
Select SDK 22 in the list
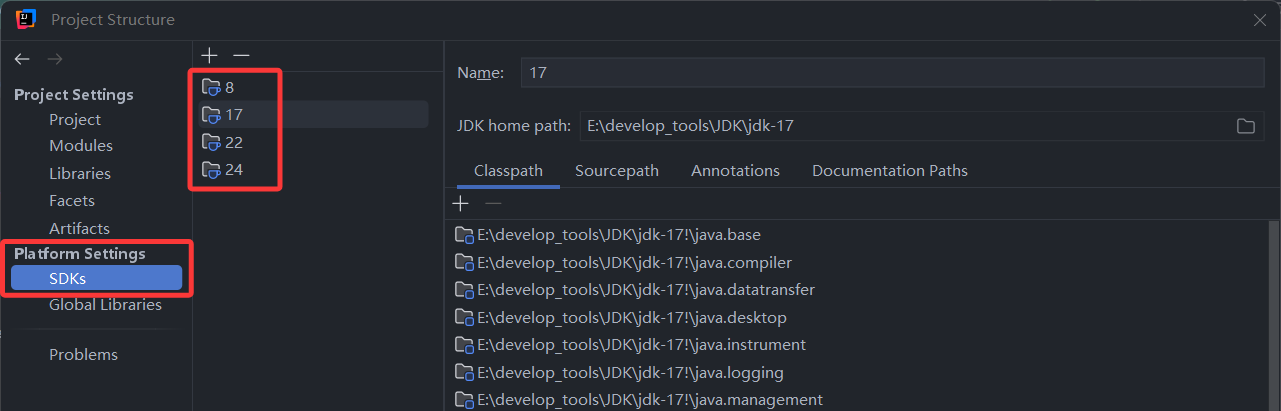tap(233, 142)
